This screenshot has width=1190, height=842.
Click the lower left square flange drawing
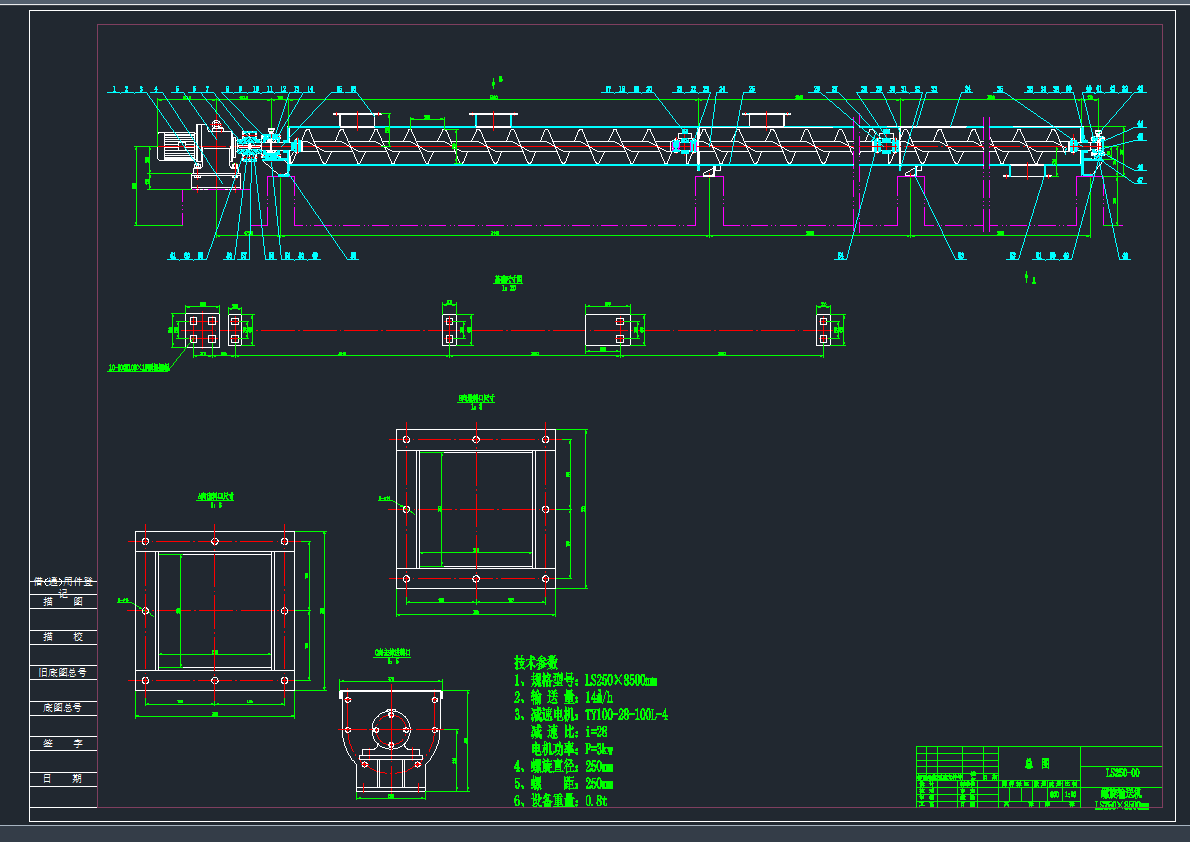(x=215, y=610)
